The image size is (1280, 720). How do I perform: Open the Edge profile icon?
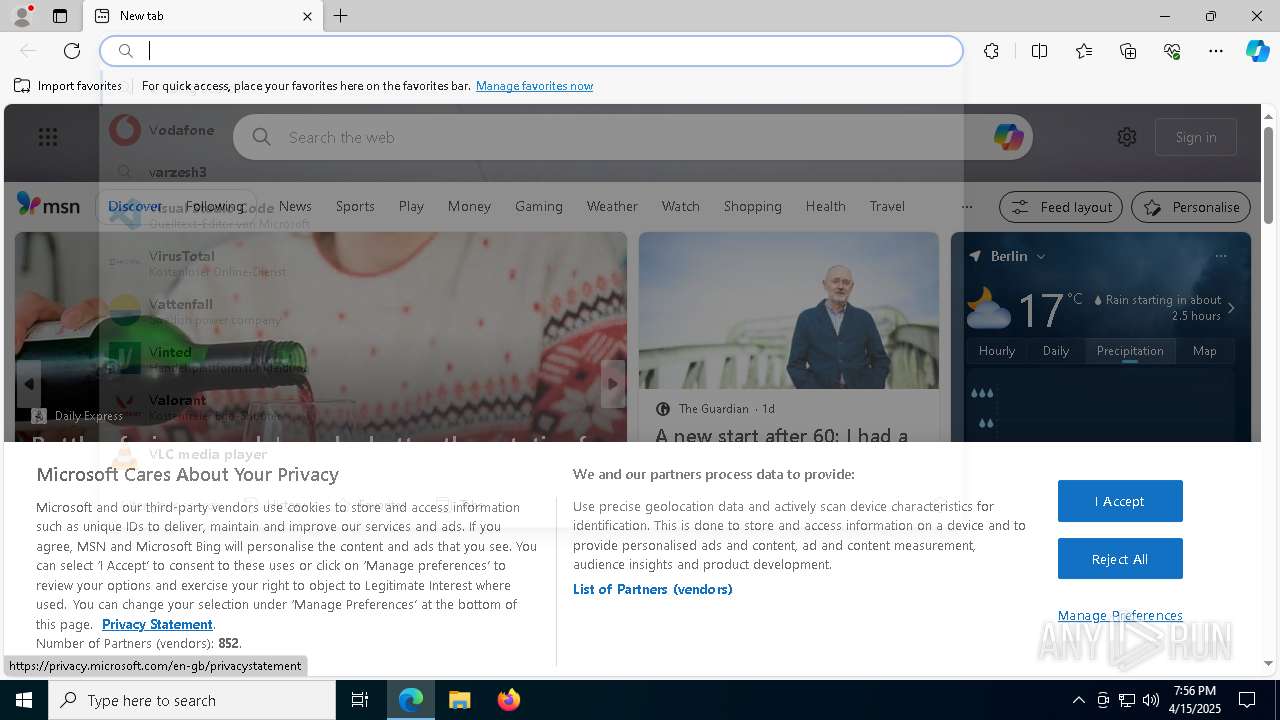click(21, 16)
